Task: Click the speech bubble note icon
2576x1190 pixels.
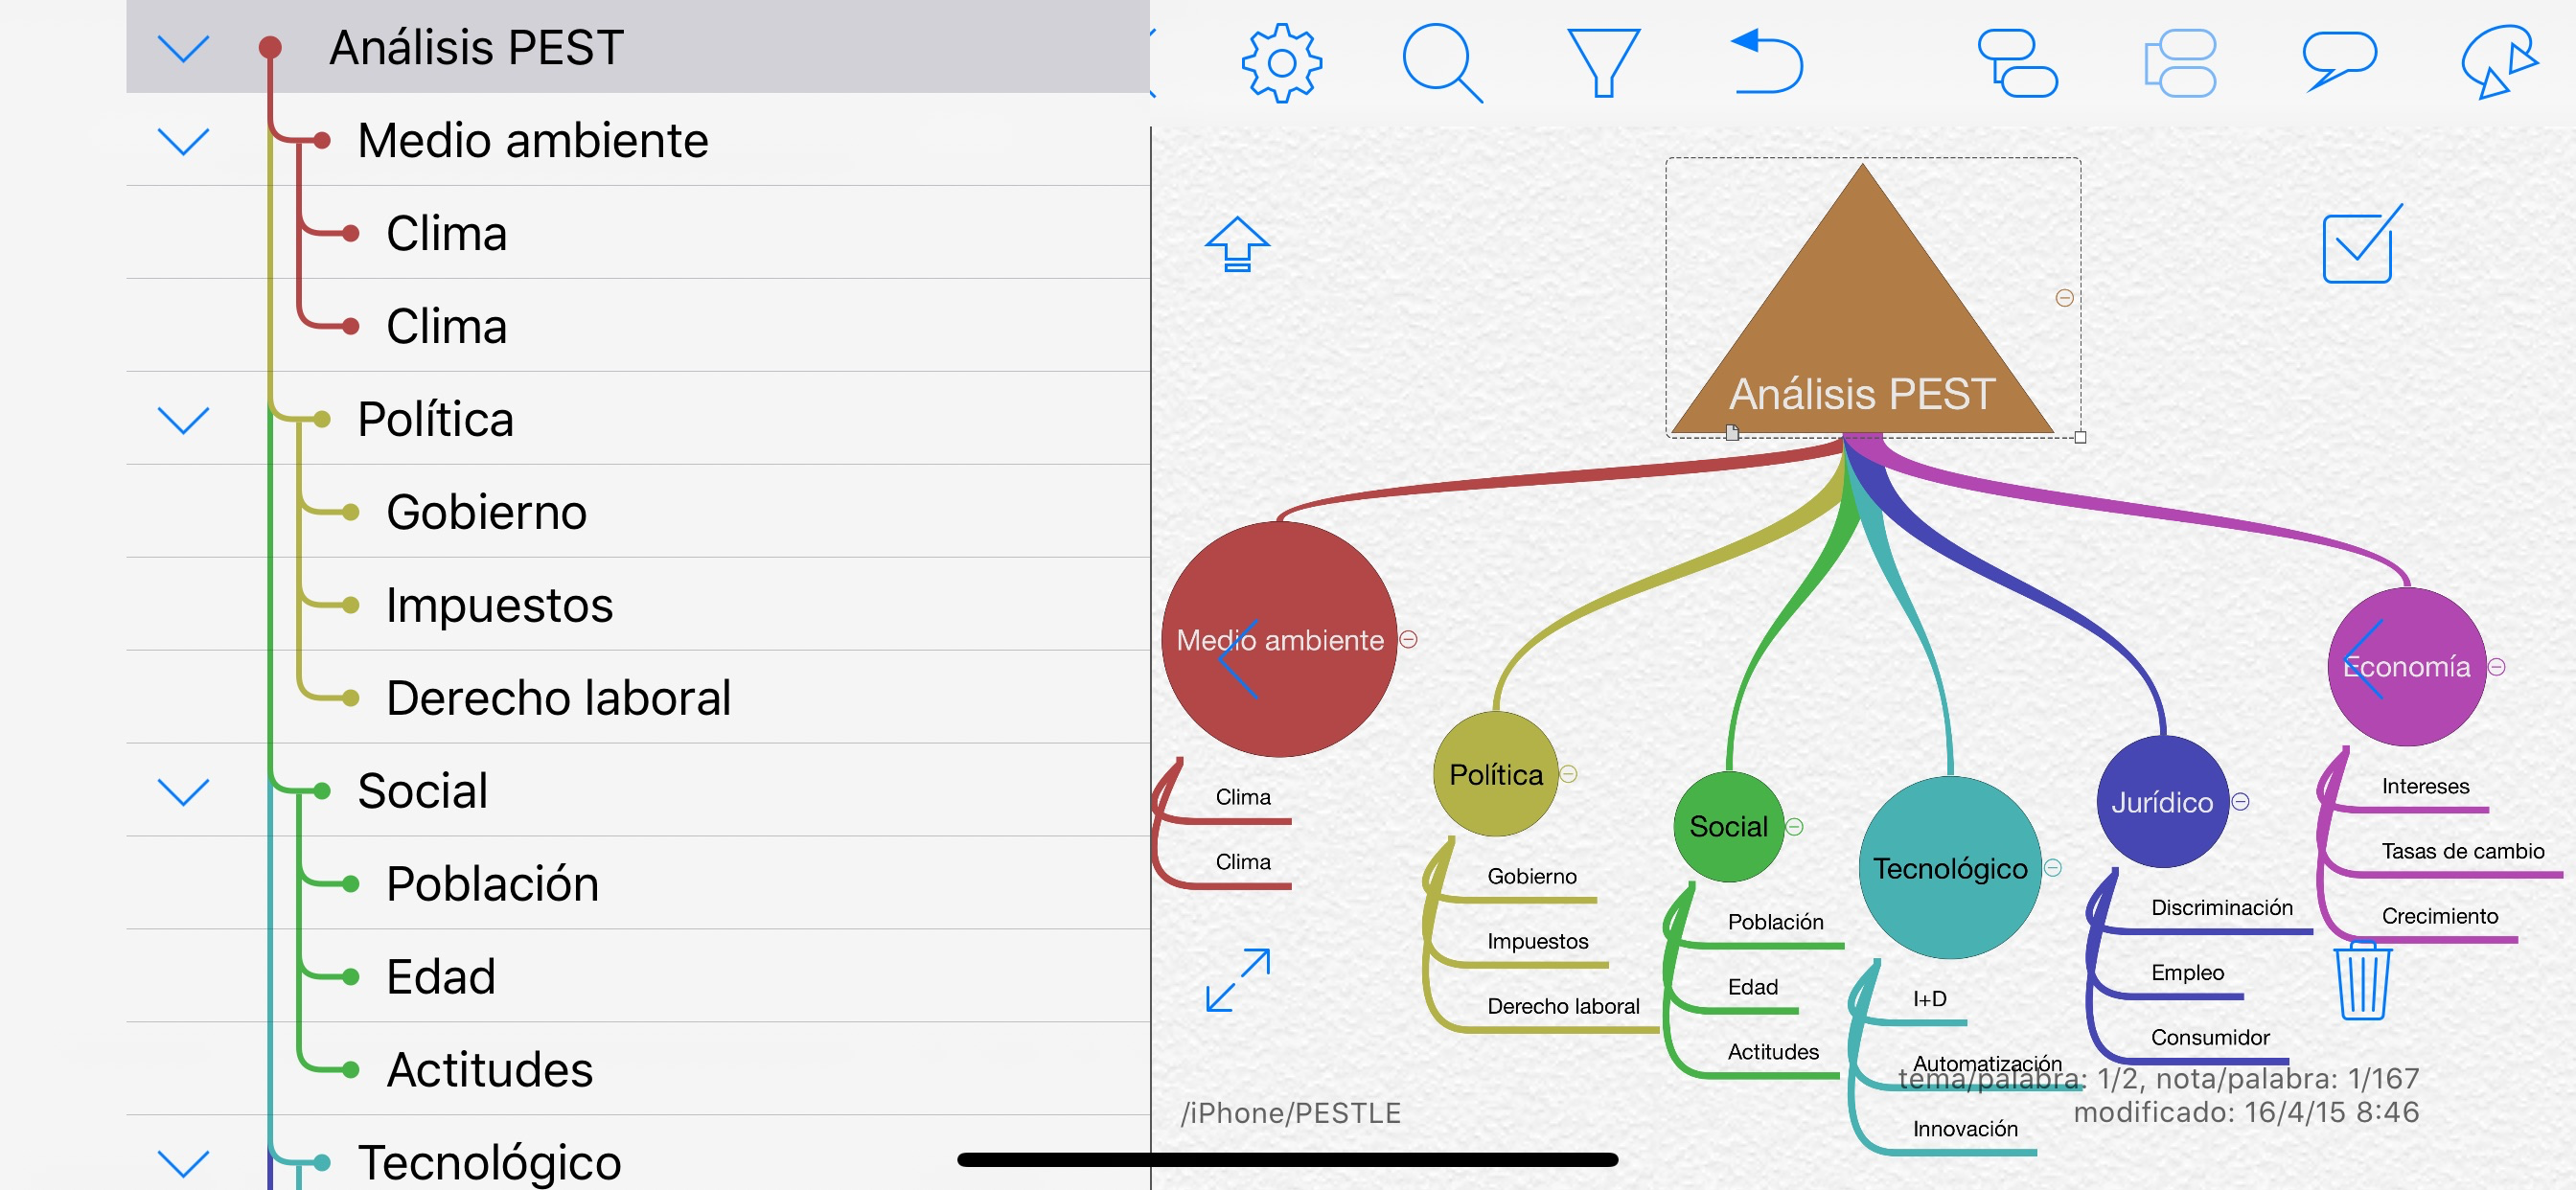Action: [2339, 61]
